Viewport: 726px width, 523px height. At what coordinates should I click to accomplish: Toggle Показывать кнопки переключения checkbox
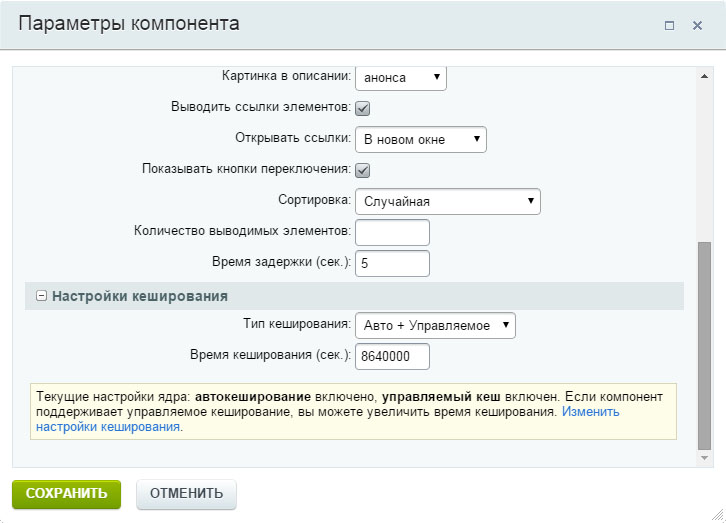point(363,170)
